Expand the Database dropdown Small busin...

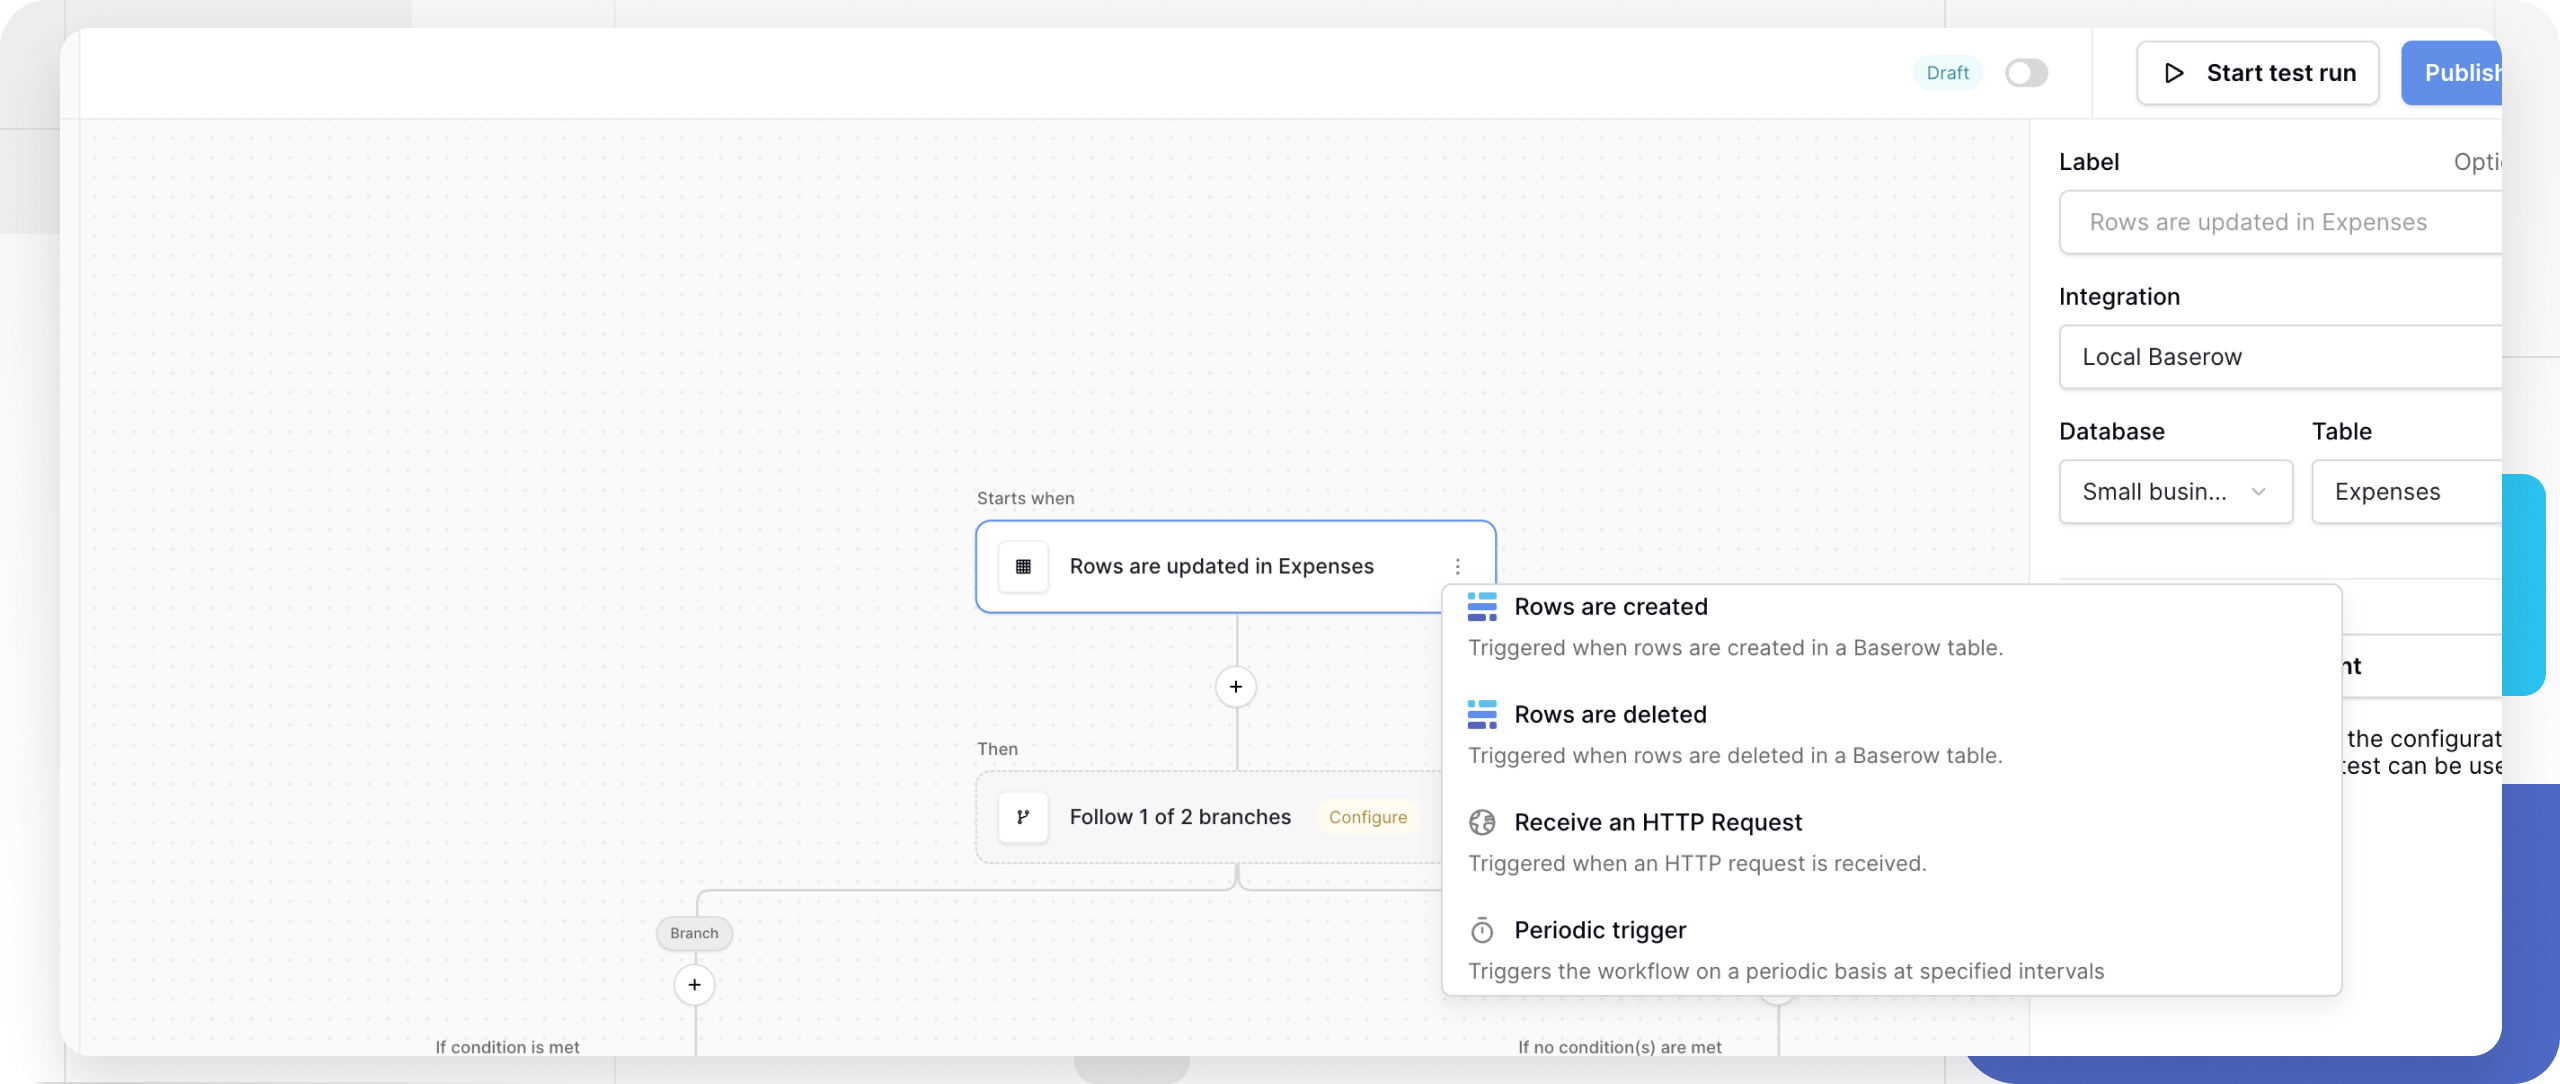pos(2175,492)
